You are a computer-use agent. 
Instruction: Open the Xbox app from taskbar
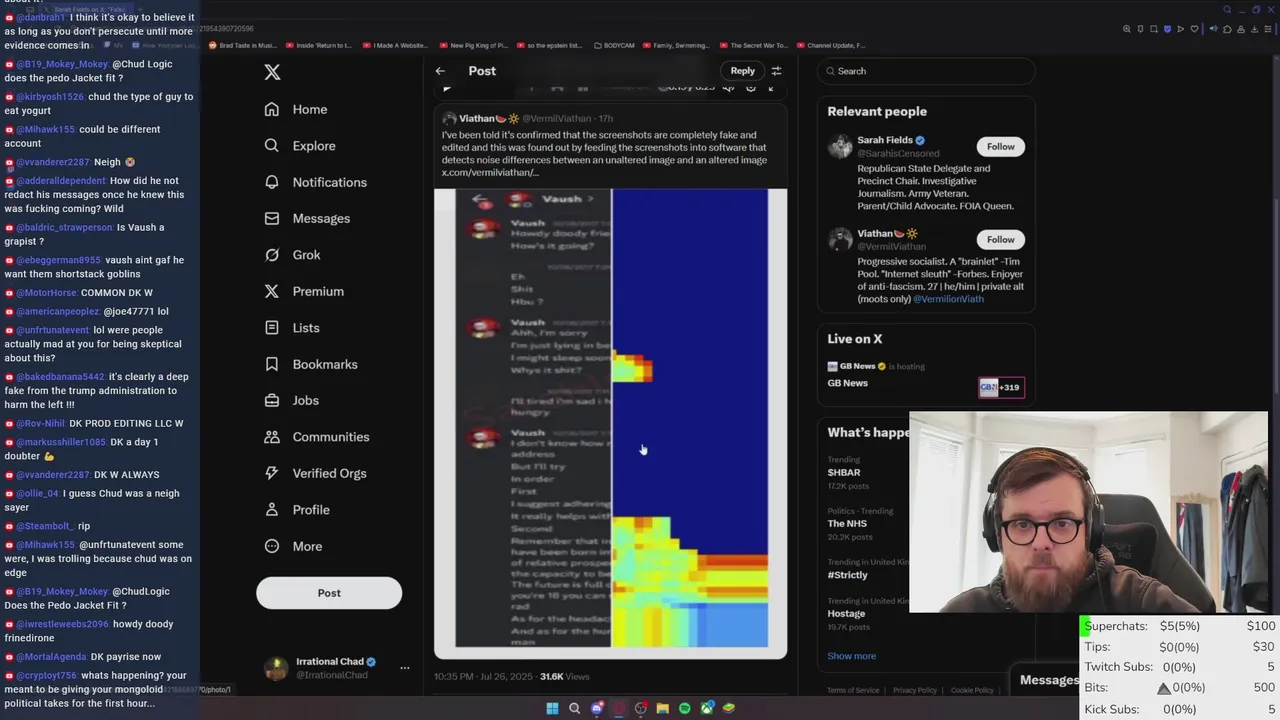[707, 708]
